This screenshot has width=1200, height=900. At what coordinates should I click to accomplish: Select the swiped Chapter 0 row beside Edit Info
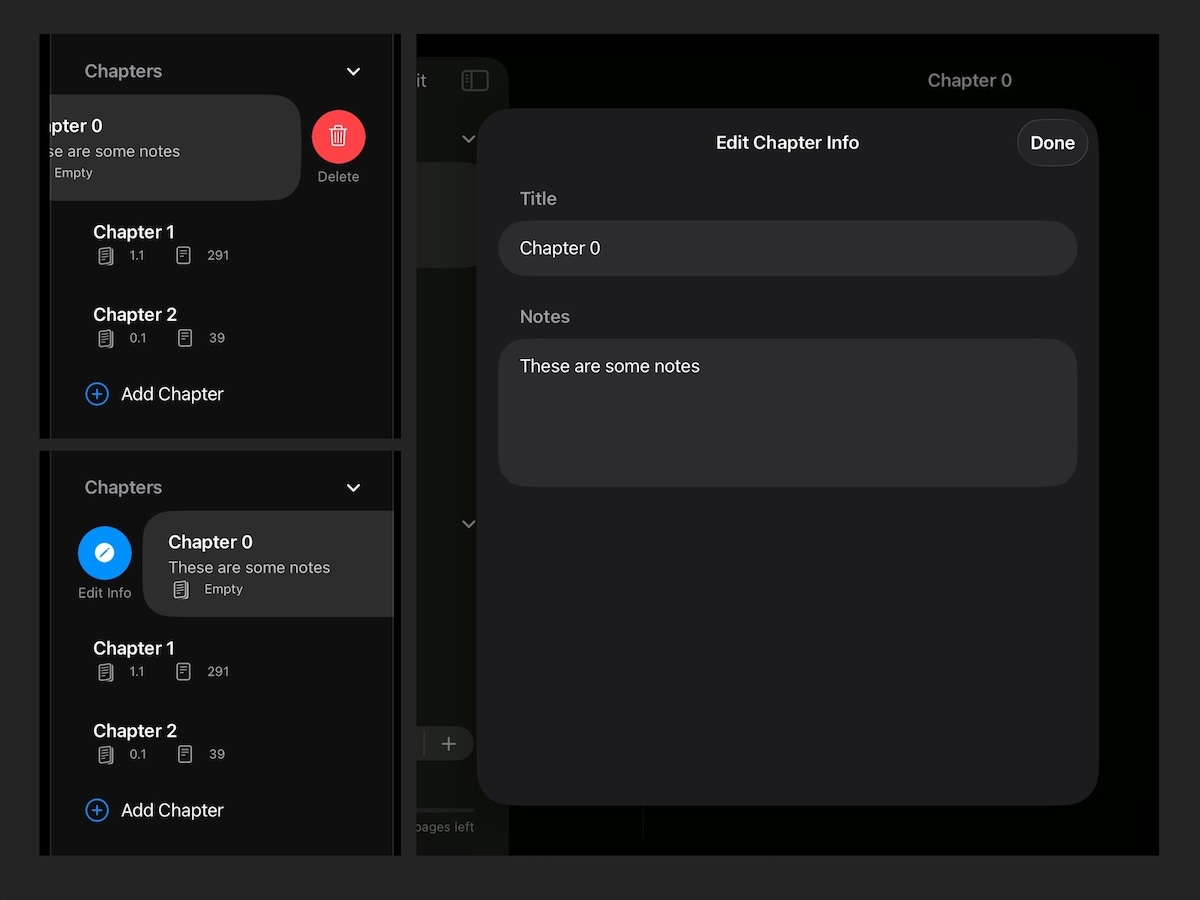pyautogui.click(x=268, y=563)
